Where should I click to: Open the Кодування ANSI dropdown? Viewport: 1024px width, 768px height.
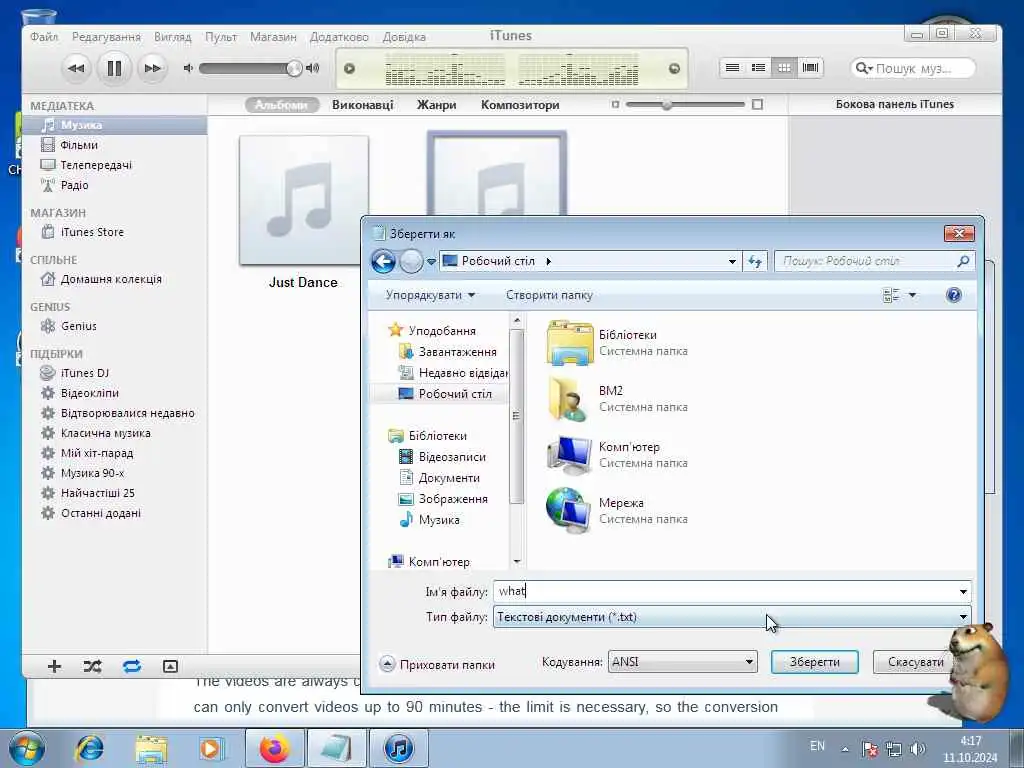click(x=682, y=662)
